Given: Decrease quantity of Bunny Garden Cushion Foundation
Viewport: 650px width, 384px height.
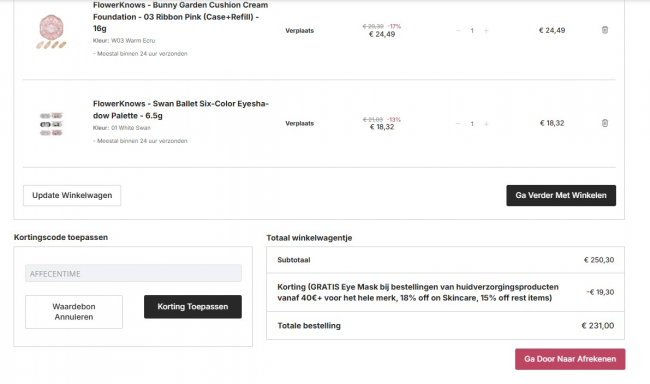Looking at the screenshot, I should (458, 30).
